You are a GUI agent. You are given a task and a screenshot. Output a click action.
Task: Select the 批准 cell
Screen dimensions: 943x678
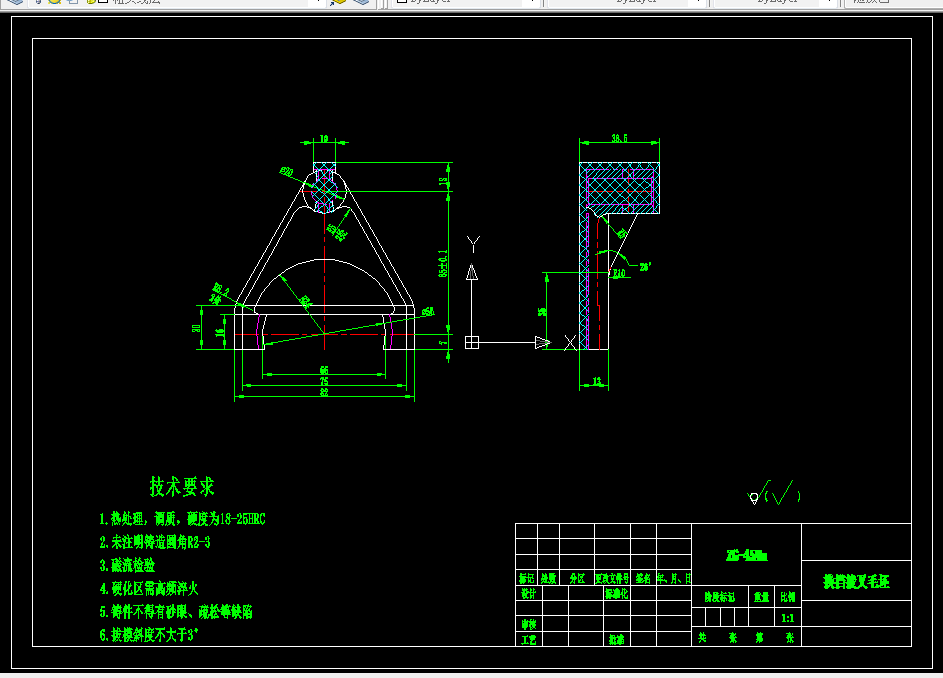click(616, 639)
